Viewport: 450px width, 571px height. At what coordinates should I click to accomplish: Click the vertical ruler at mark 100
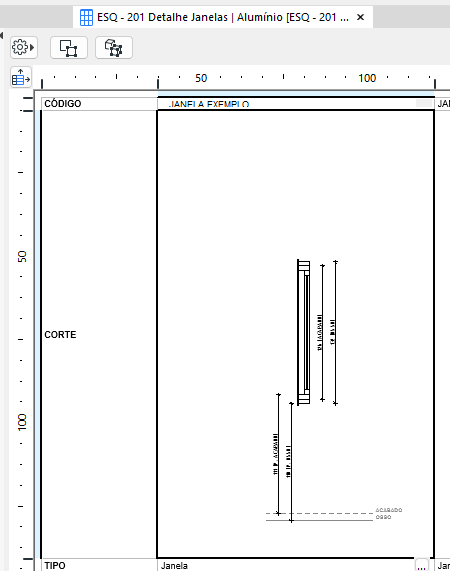pos(22,422)
